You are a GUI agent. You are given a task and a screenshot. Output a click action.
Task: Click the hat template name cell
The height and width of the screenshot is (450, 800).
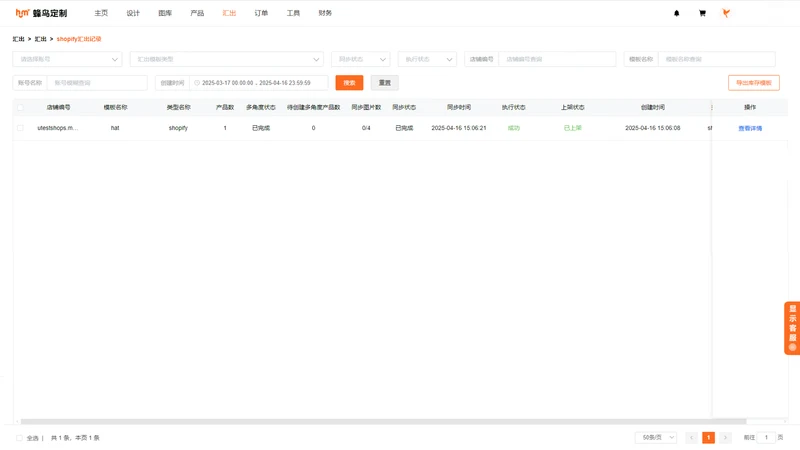115,128
